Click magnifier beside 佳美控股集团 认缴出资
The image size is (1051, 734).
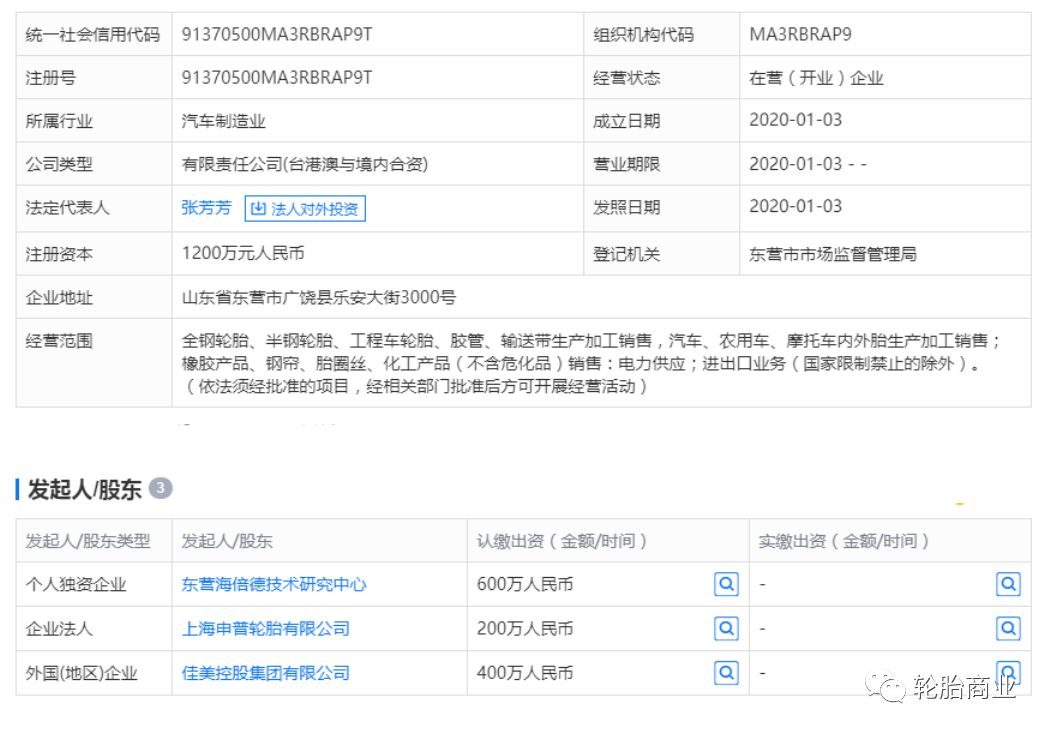pos(727,672)
